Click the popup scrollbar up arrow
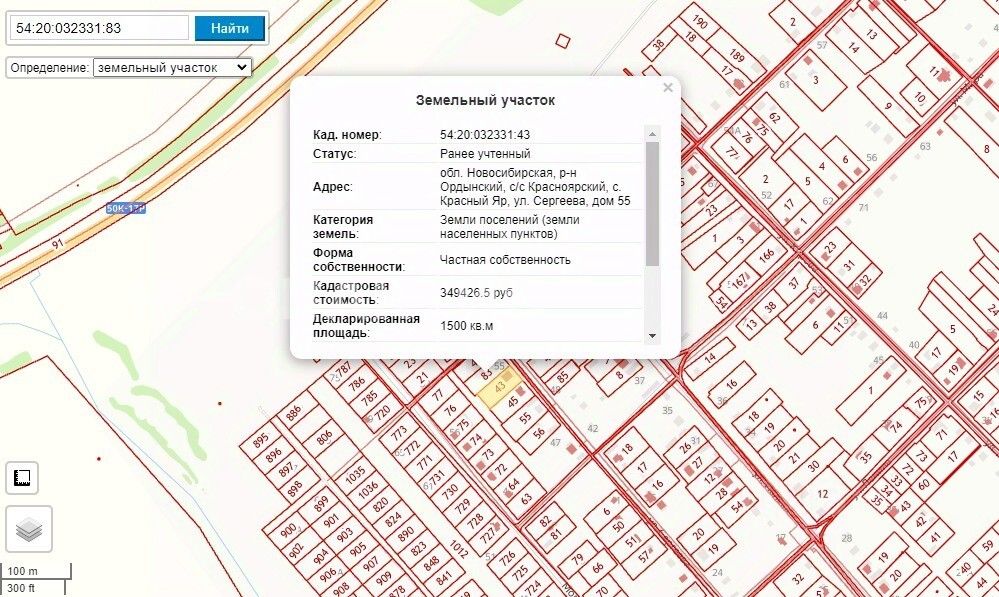 coord(652,134)
